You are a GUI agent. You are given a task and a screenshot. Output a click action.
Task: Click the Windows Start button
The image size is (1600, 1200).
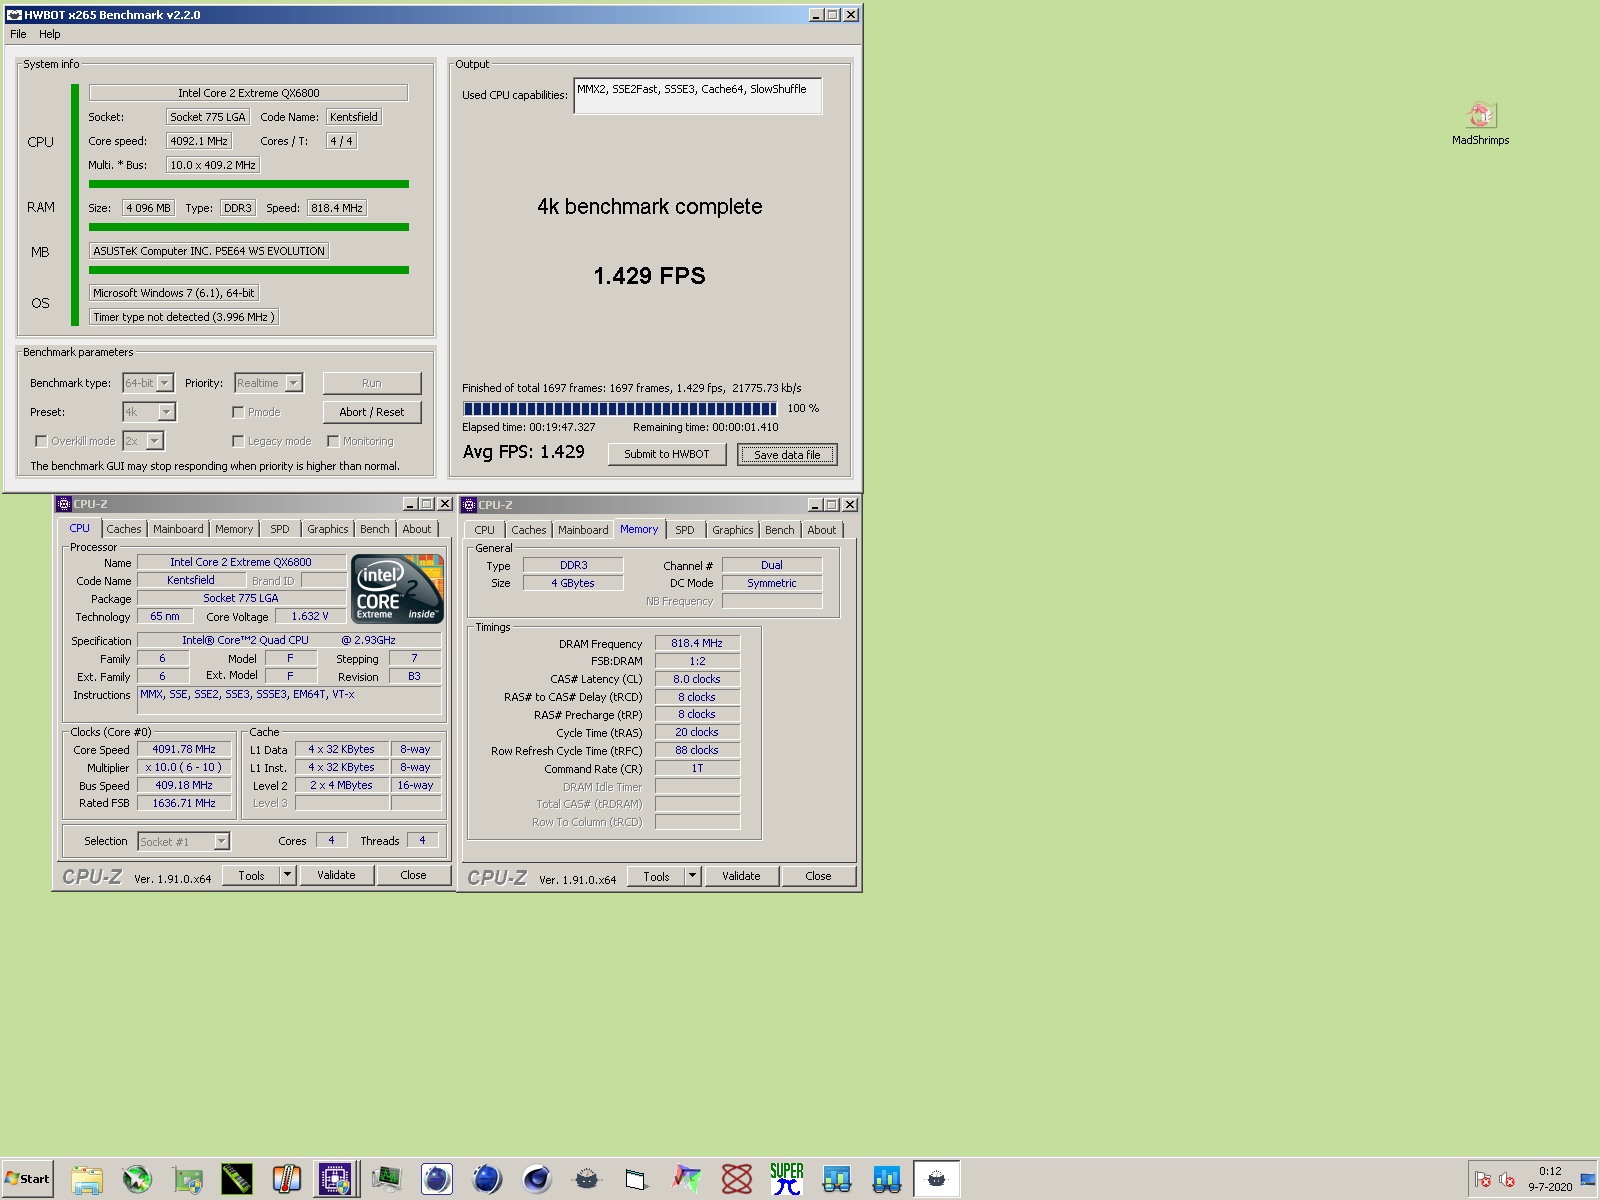coord(27,1179)
